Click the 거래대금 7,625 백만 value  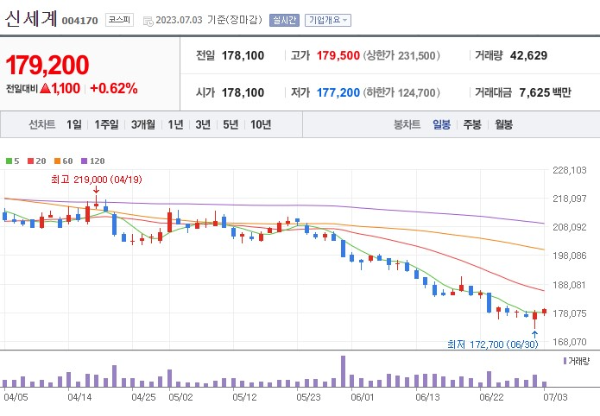545,93
